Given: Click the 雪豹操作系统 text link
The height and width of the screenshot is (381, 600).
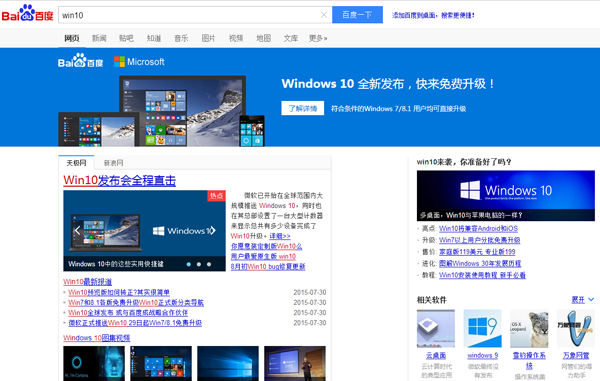Looking at the screenshot, I should coord(529,360).
